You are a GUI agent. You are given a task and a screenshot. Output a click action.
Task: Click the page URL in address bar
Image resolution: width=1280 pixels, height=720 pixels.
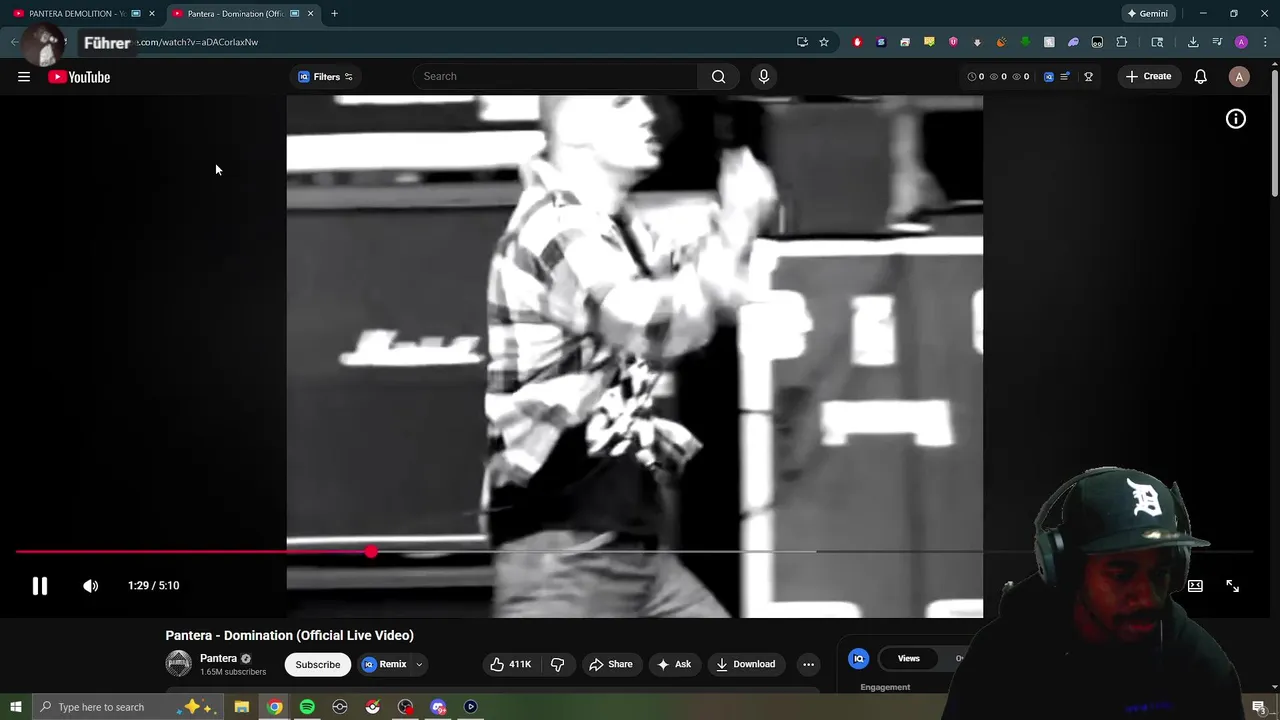(197, 42)
